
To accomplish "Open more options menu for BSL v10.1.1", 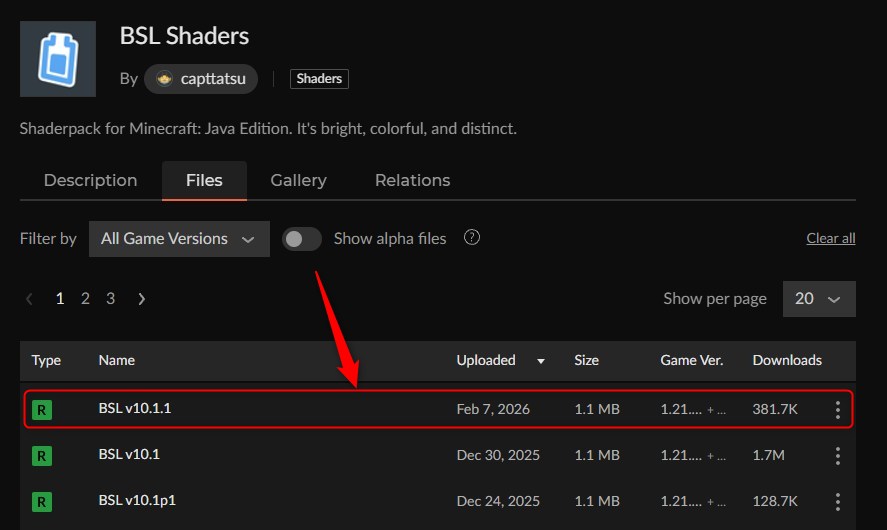I will point(838,410).
